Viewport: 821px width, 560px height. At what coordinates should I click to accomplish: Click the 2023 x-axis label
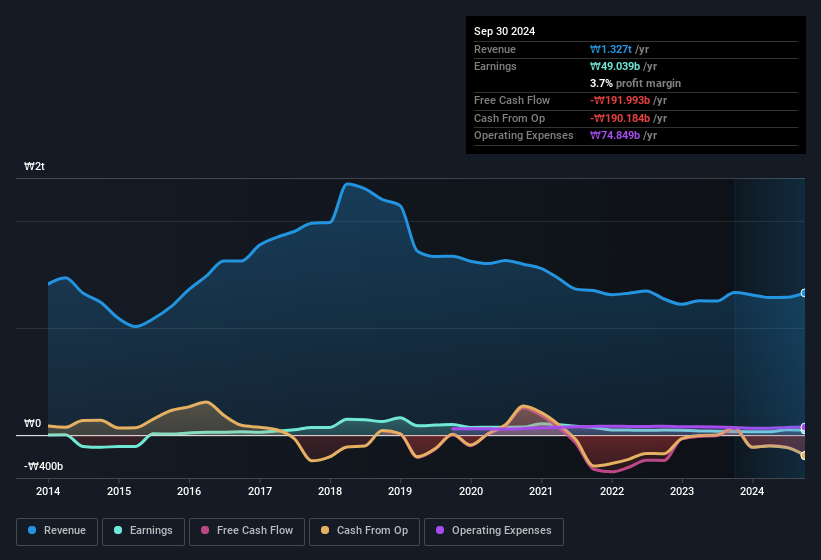point(682,491)
